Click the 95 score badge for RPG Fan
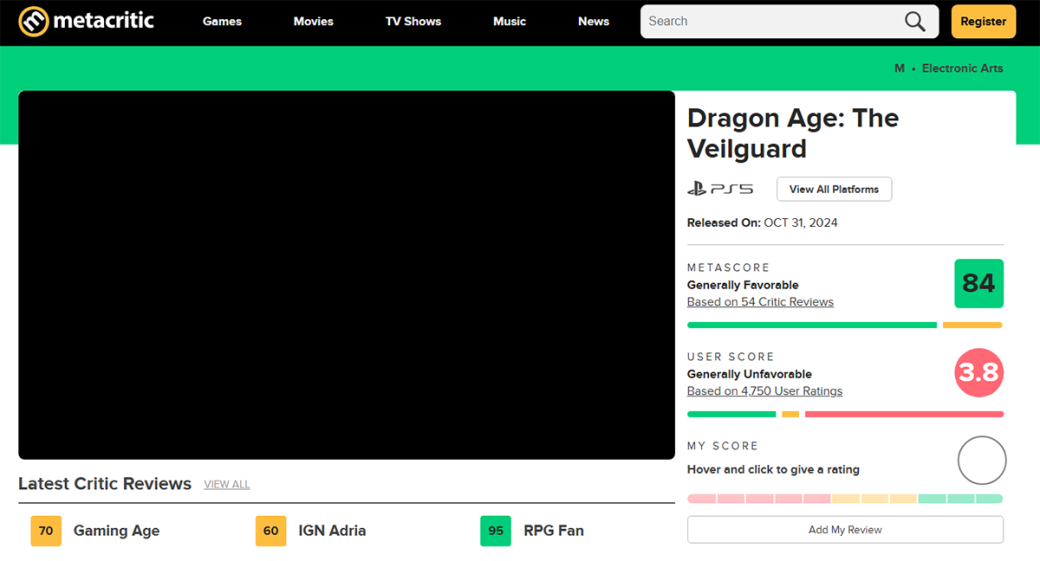 pos(495,530)
